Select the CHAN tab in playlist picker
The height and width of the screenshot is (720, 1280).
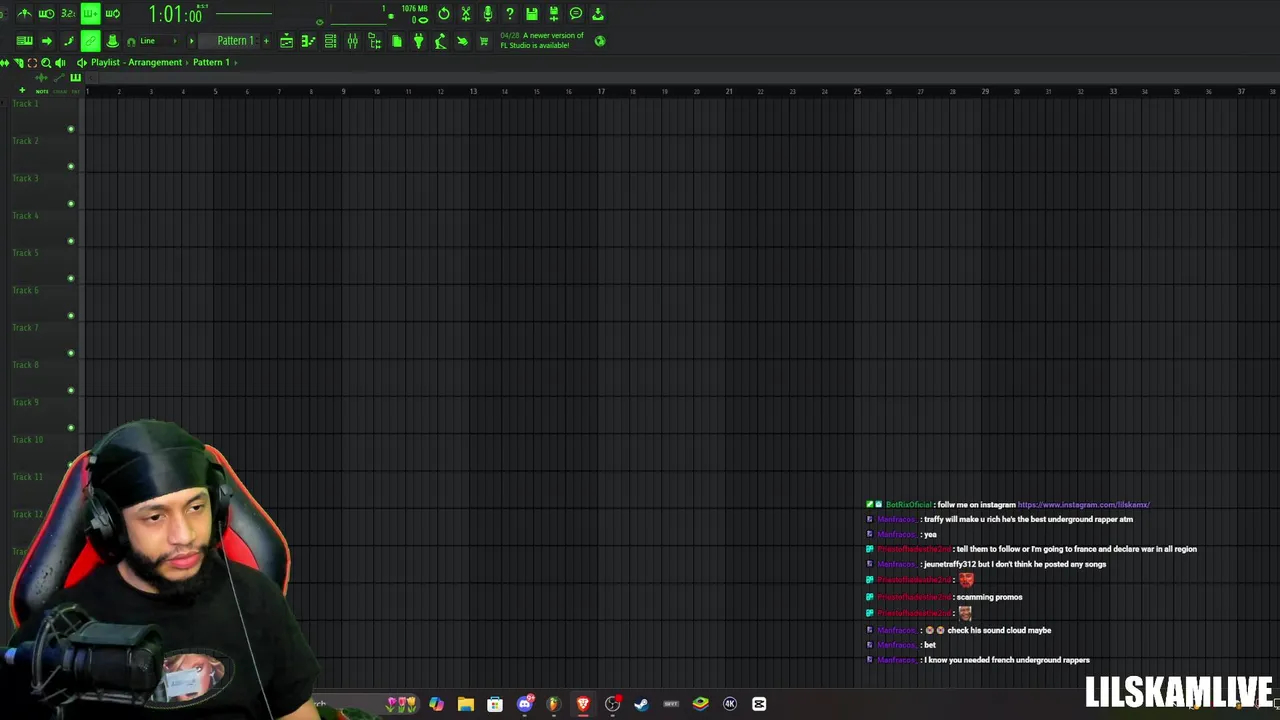pos(60,92)
